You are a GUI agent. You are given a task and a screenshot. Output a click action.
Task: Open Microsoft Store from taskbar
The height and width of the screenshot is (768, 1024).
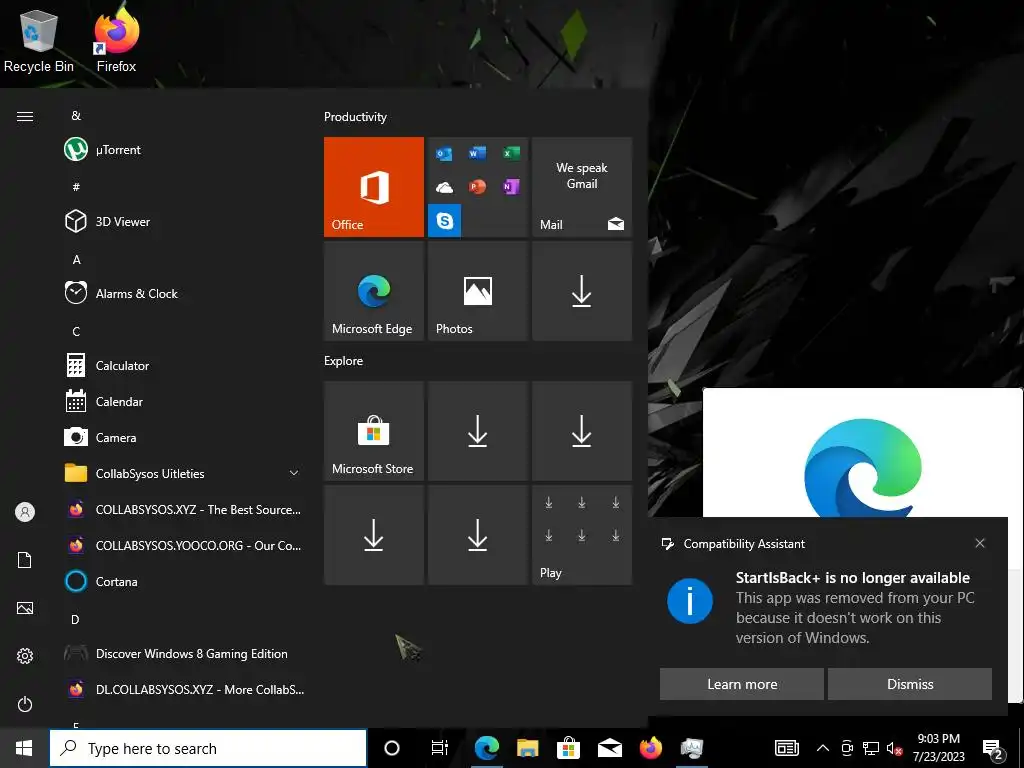click(x=568, y=748)
